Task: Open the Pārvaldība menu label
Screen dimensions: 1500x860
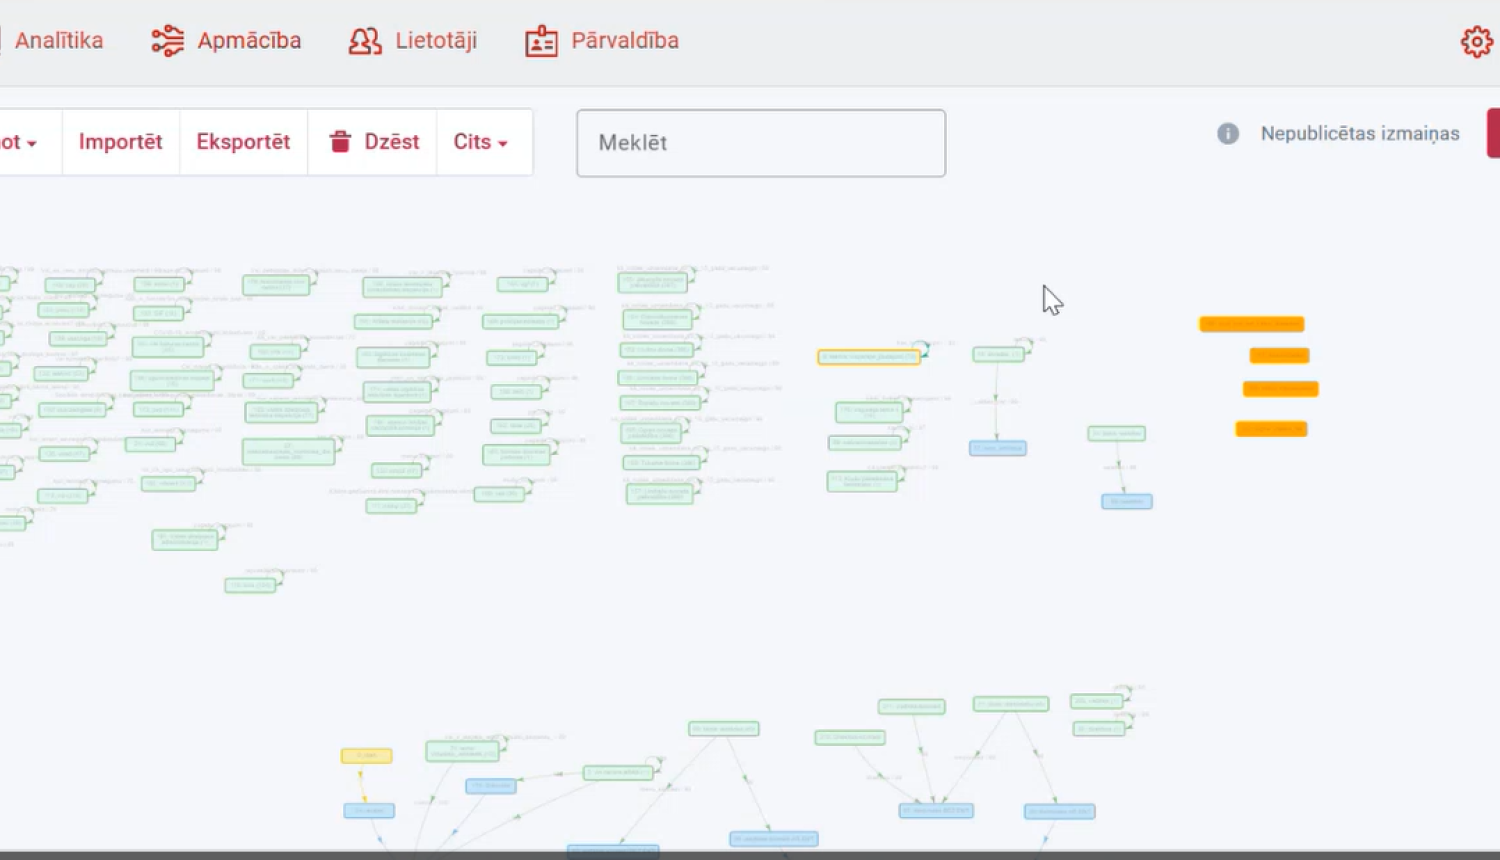Action: tap(624, 41)
